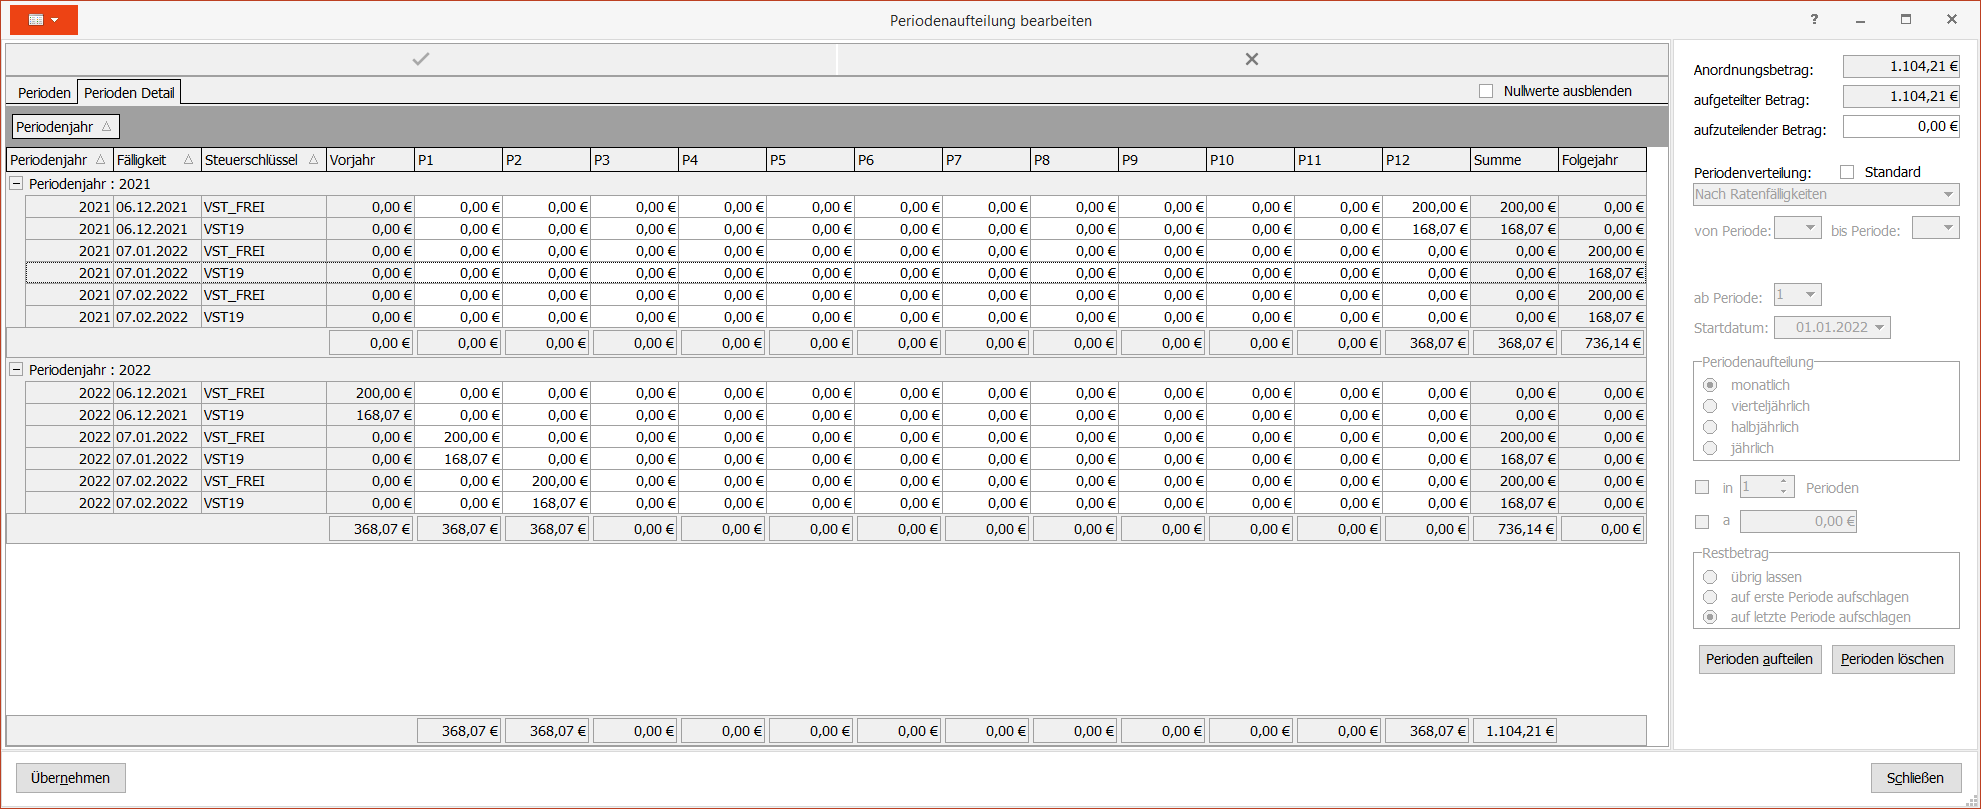Open the 'bis Periode' dropdown
The image size is (1981, 809).
(1936, 228)
